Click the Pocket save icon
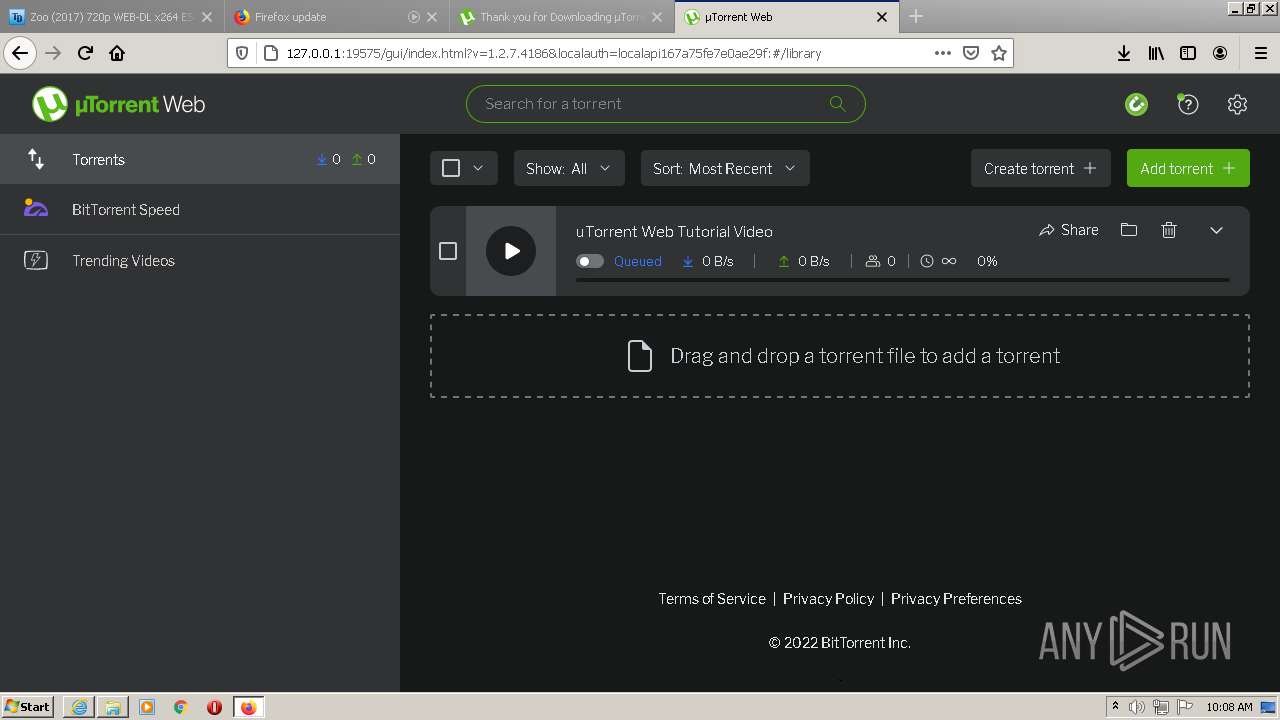The height and width of the screenshot is (720, 1280). (x=970, y=53)
